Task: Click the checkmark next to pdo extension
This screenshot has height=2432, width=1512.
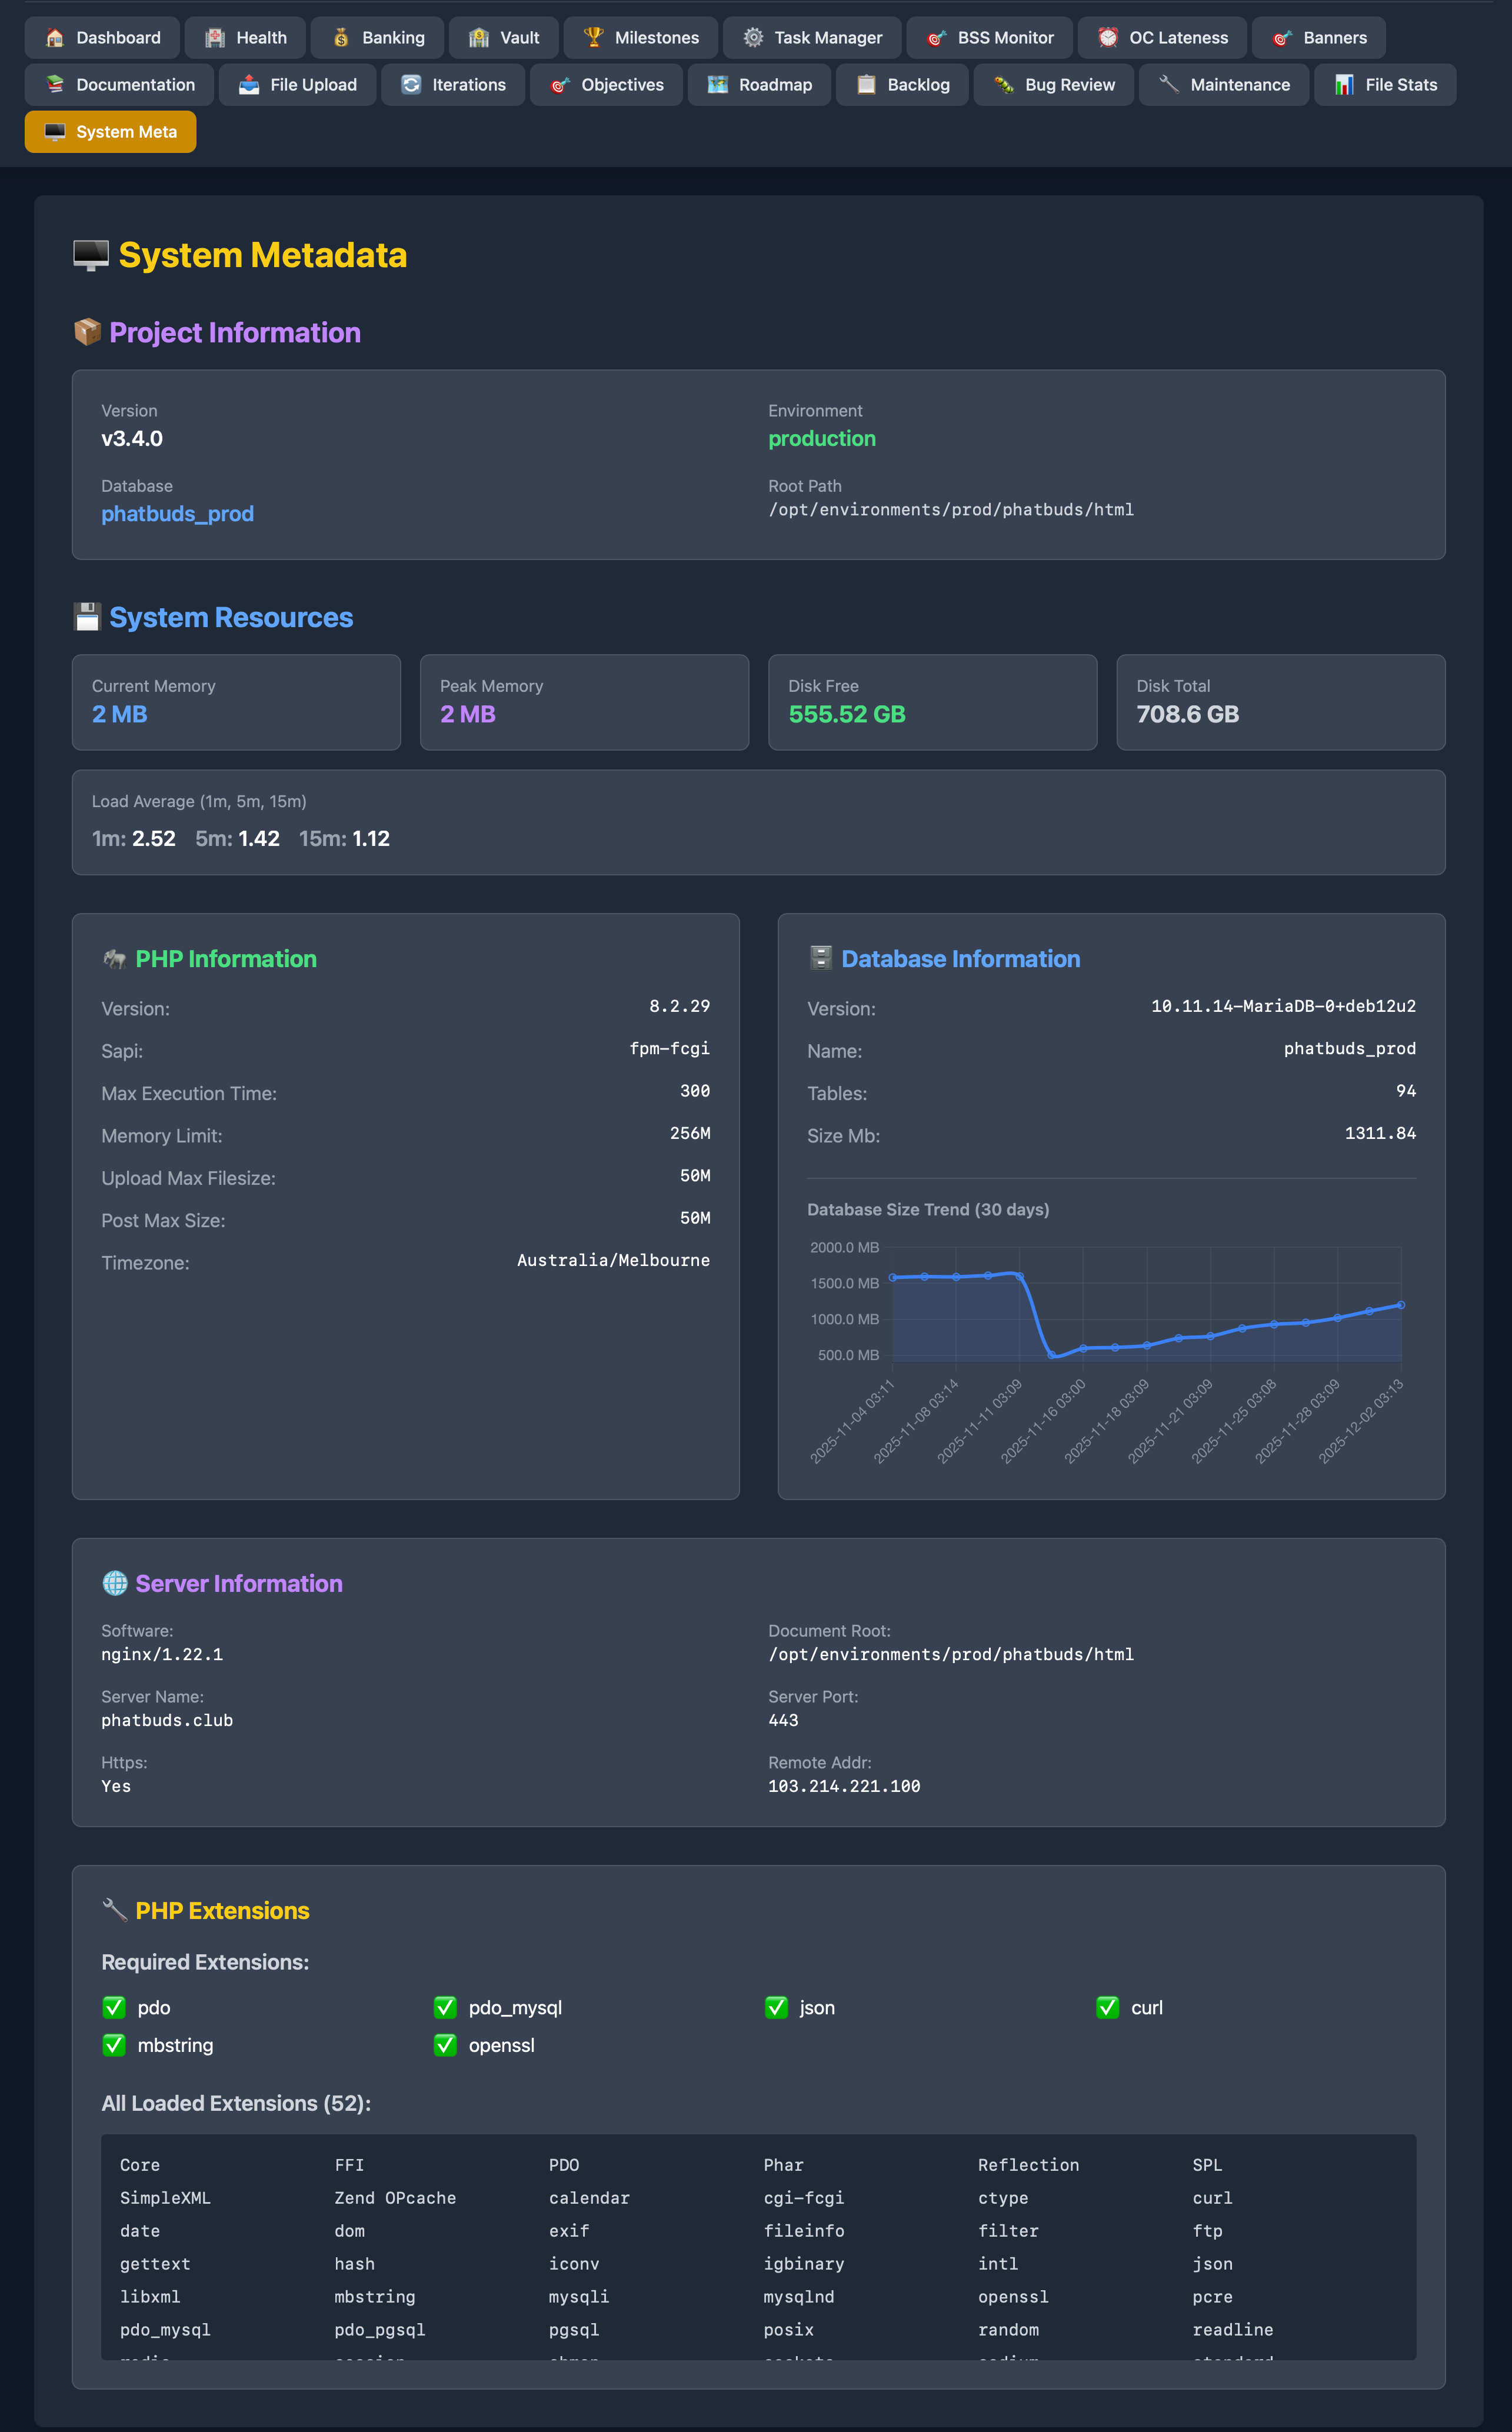Action: pyautogui.click(x=114, y=2007)
